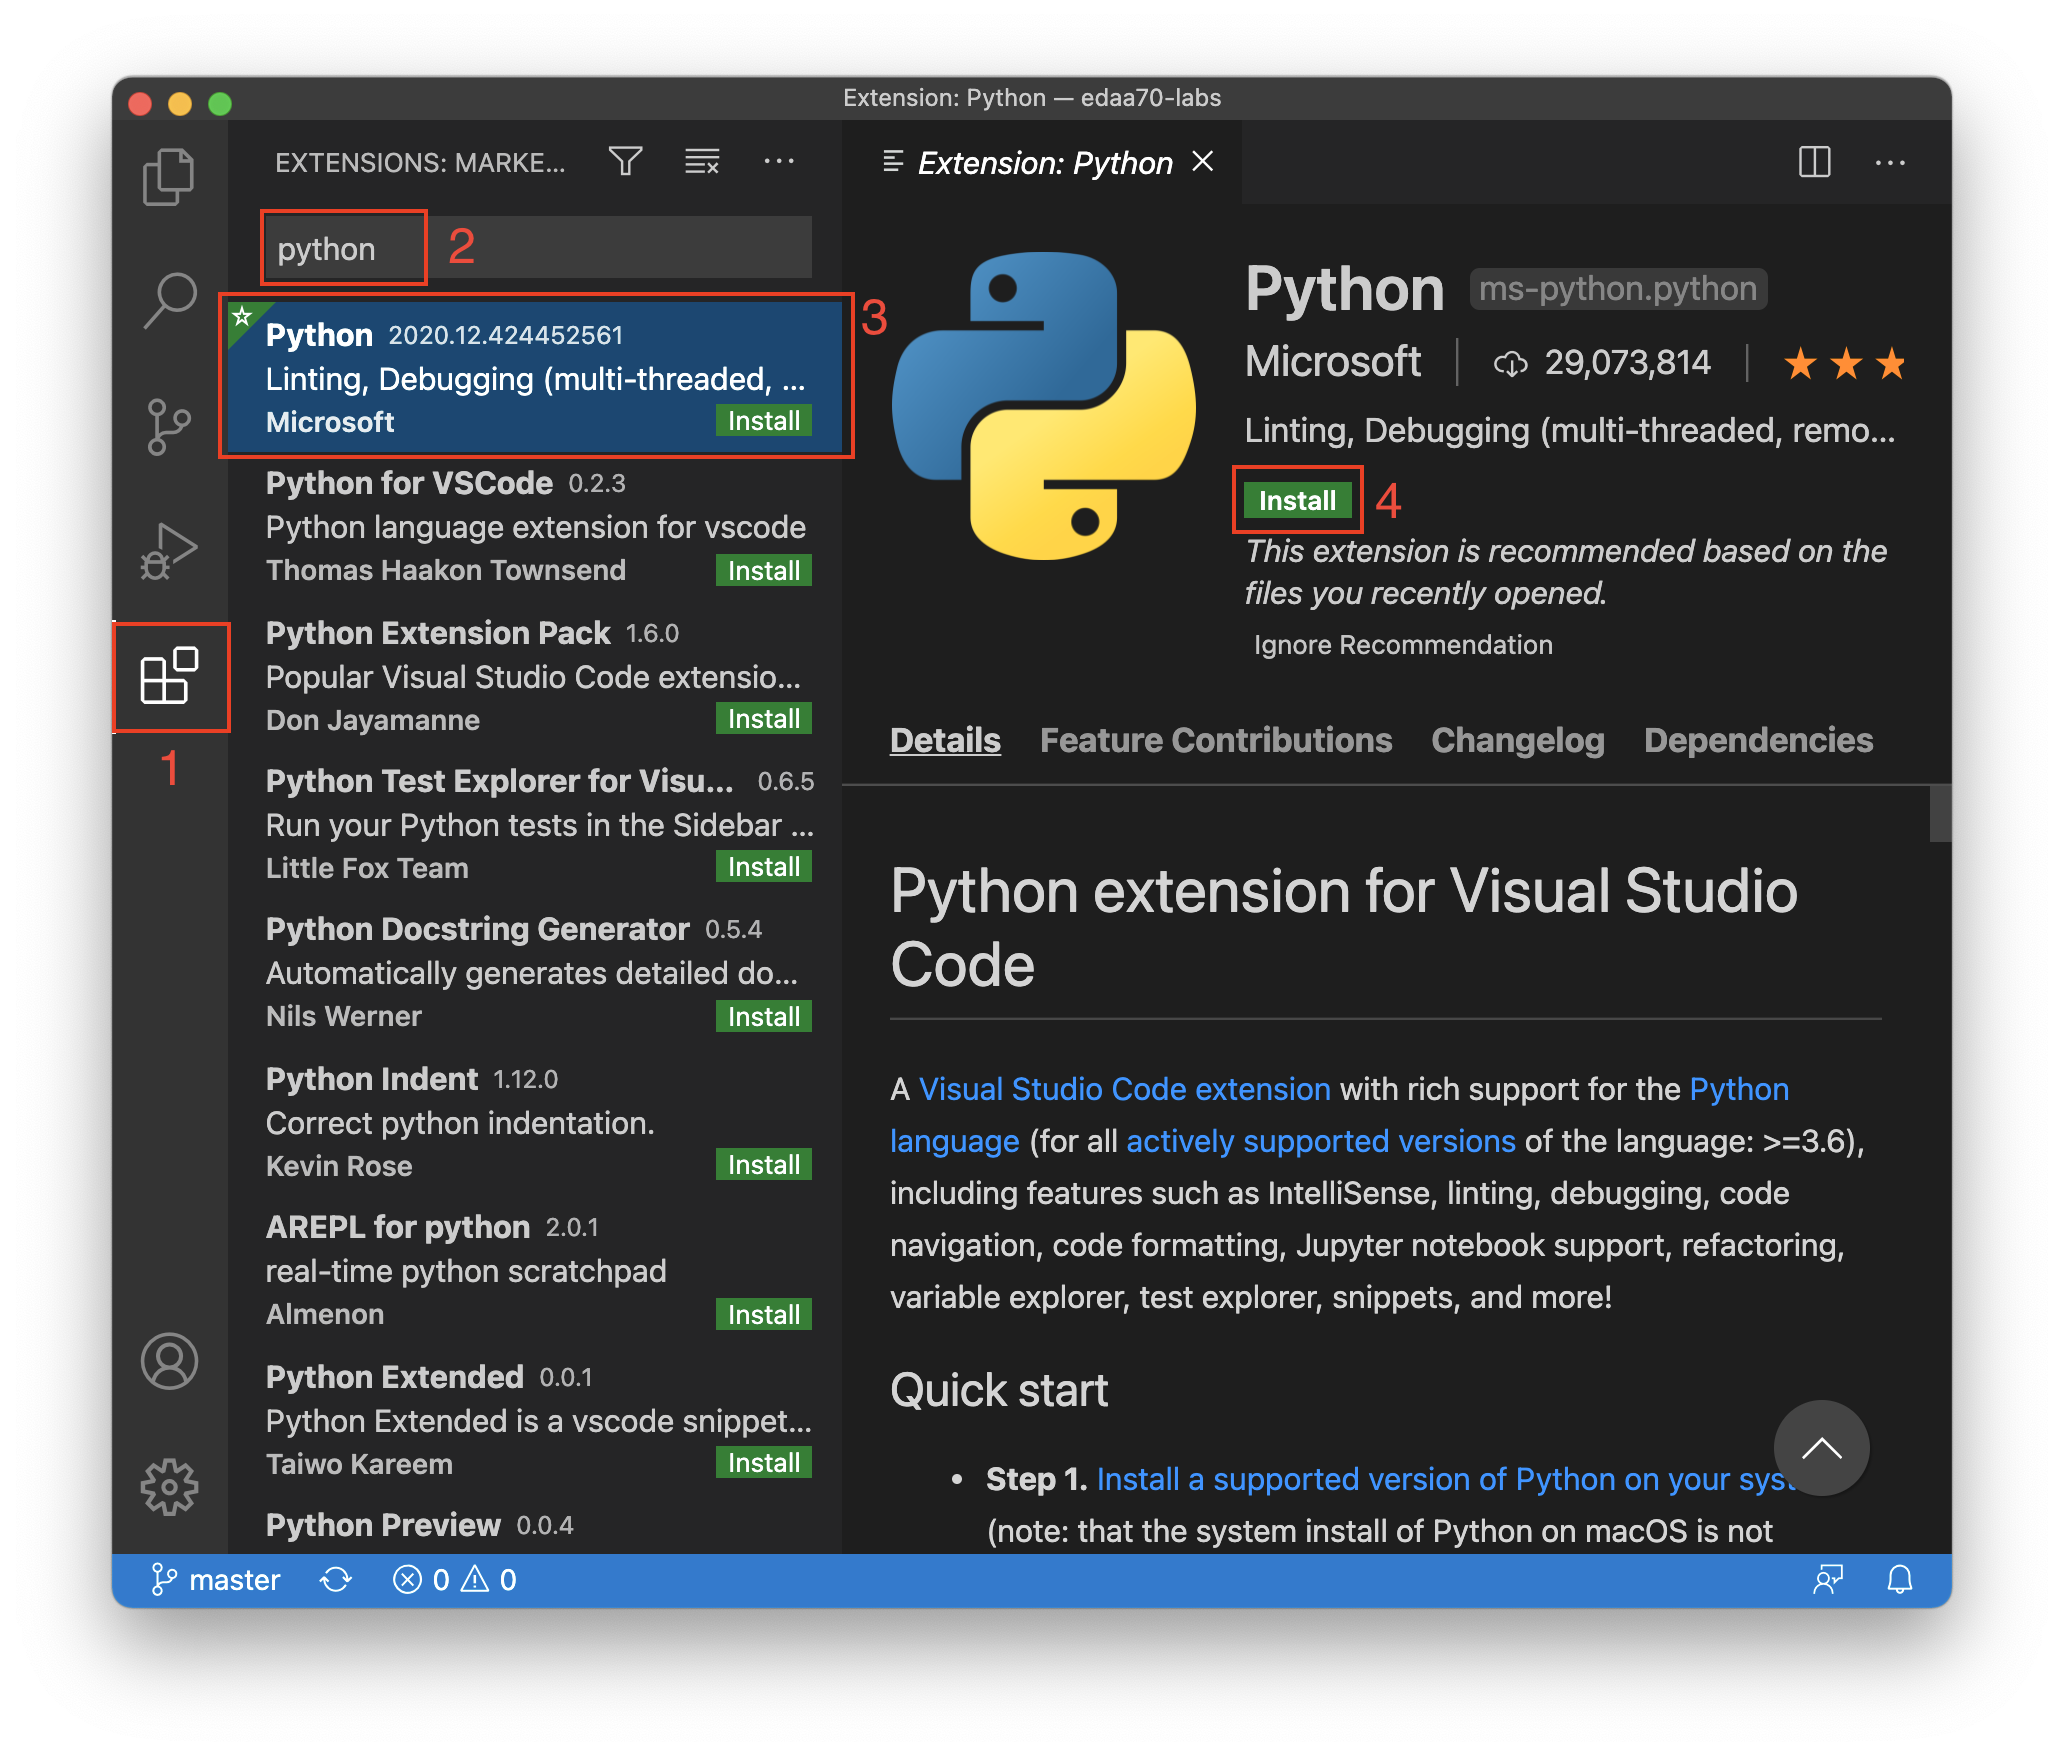The height and width of the screenshot is (1756, 2064).
Task: Click the star rating of Python extension
Action: 1845,363
